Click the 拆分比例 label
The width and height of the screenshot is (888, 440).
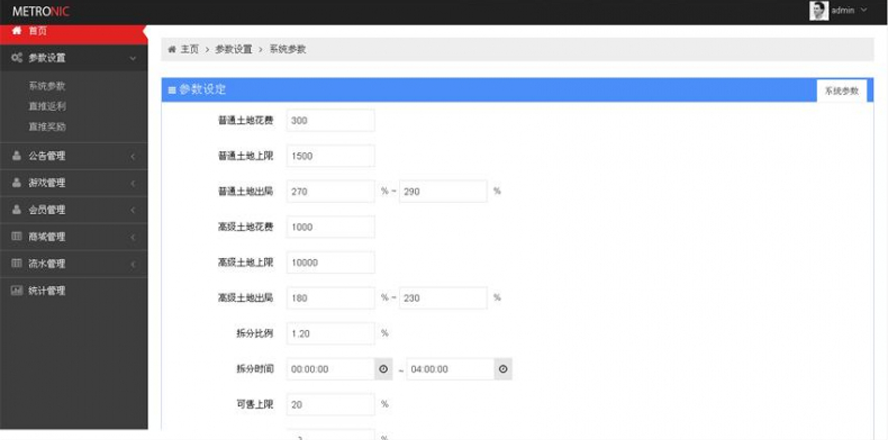click(255, 334)
